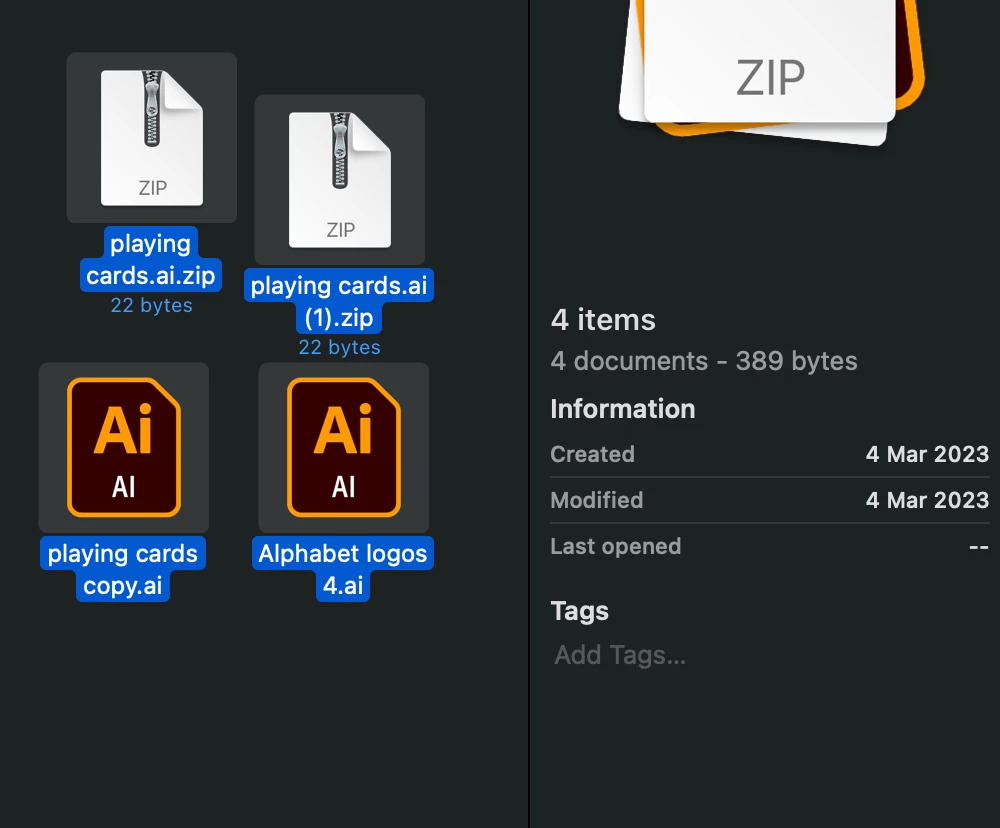1000x828 pixels.
Task: Click '4 documents - 389 bytes' summary
Action: [x=704, y=361]
